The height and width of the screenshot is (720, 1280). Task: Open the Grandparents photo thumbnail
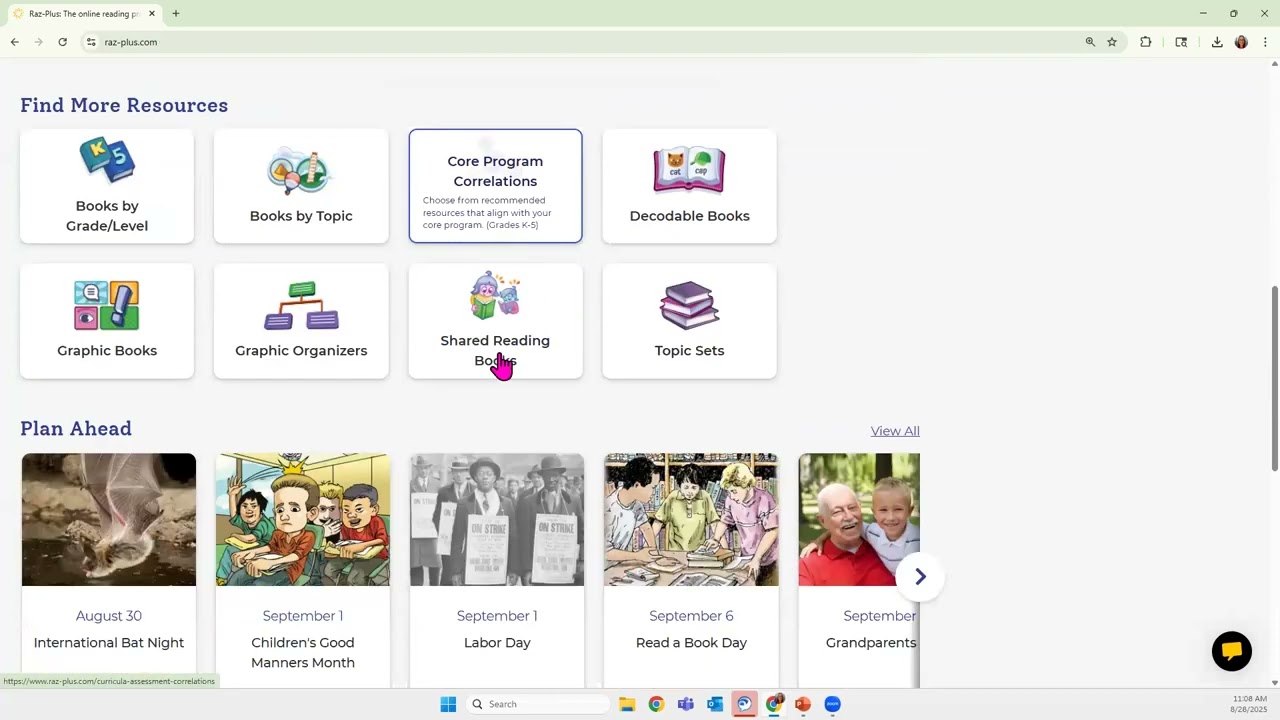point(859,520)
